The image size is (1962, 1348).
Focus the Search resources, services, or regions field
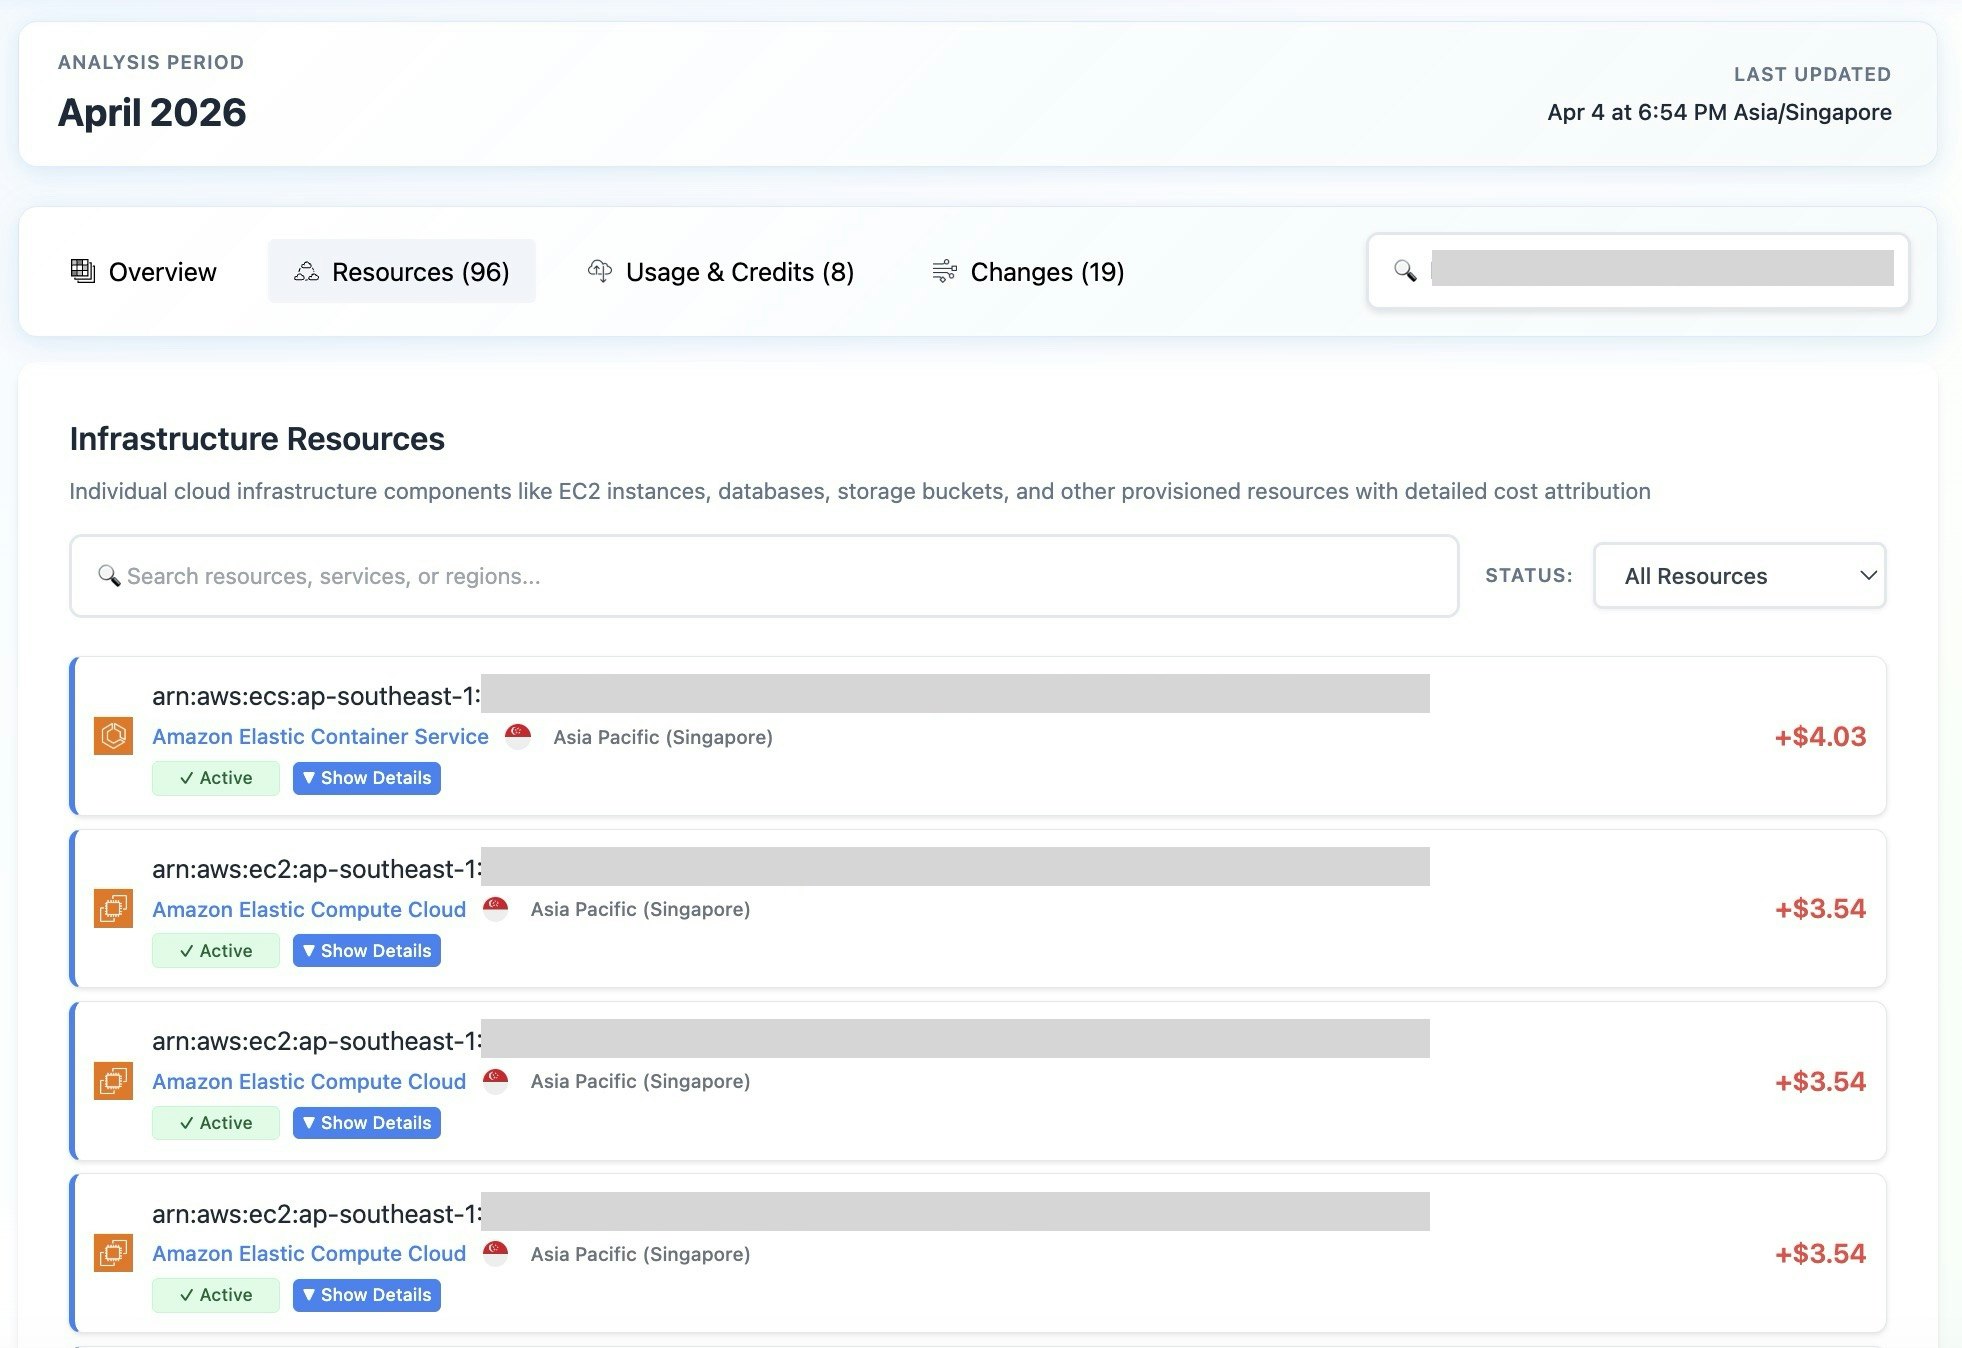pos(764,576)
